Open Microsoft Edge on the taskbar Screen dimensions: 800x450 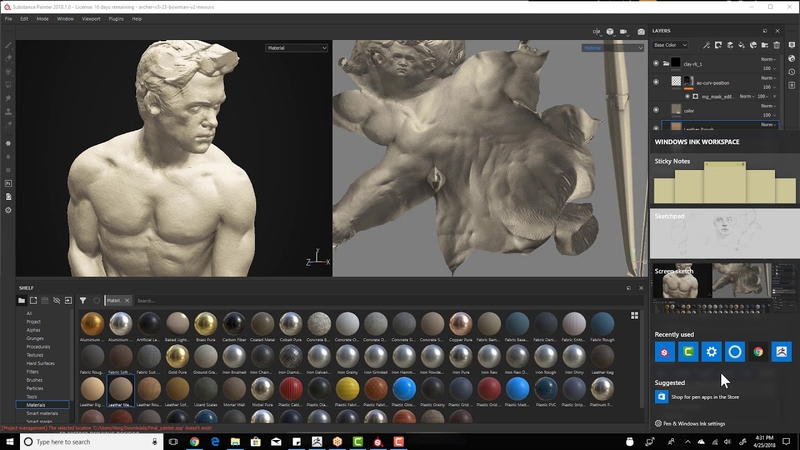click(x=215, y=442)
